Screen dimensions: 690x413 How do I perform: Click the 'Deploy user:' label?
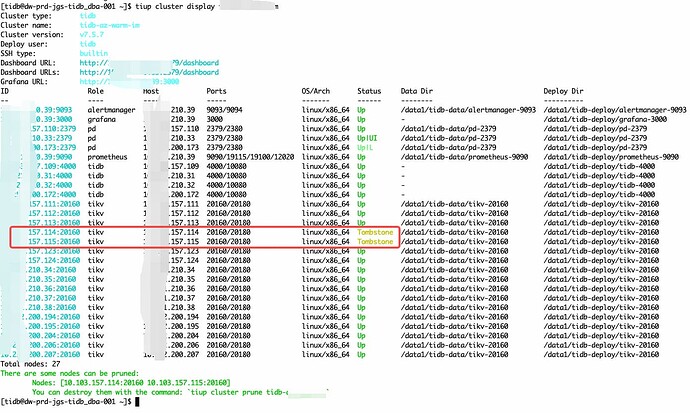(x=24, y=44)
